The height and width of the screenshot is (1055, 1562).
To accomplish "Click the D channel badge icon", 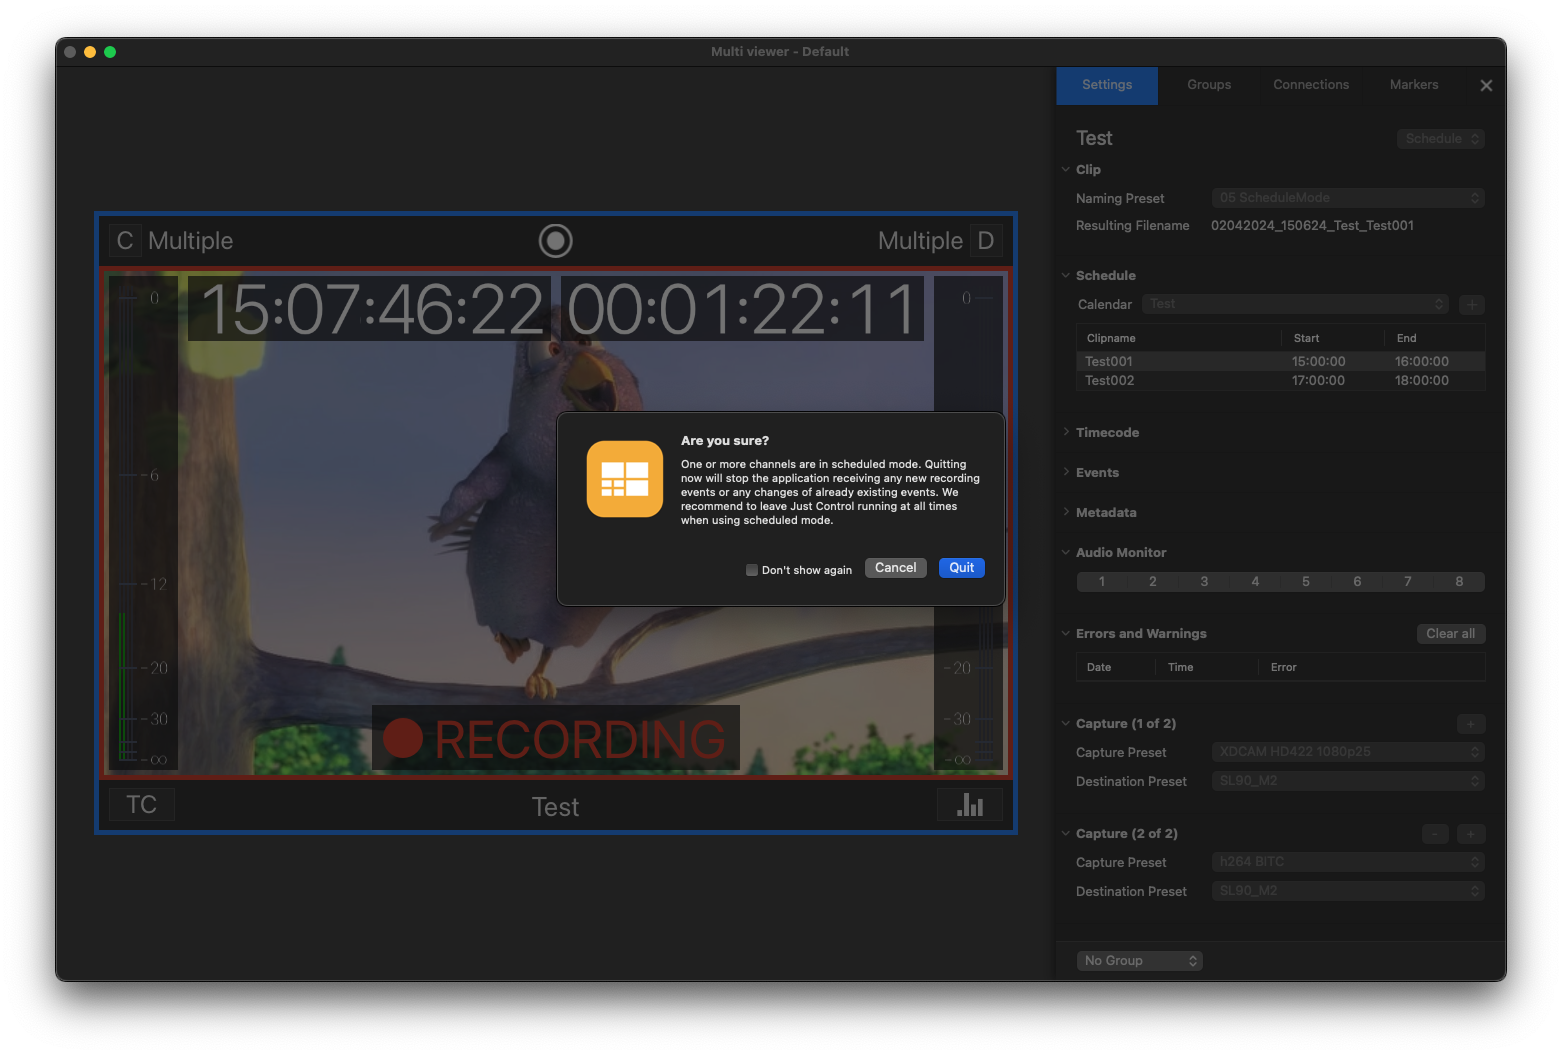I will click(x=986, y=241).
